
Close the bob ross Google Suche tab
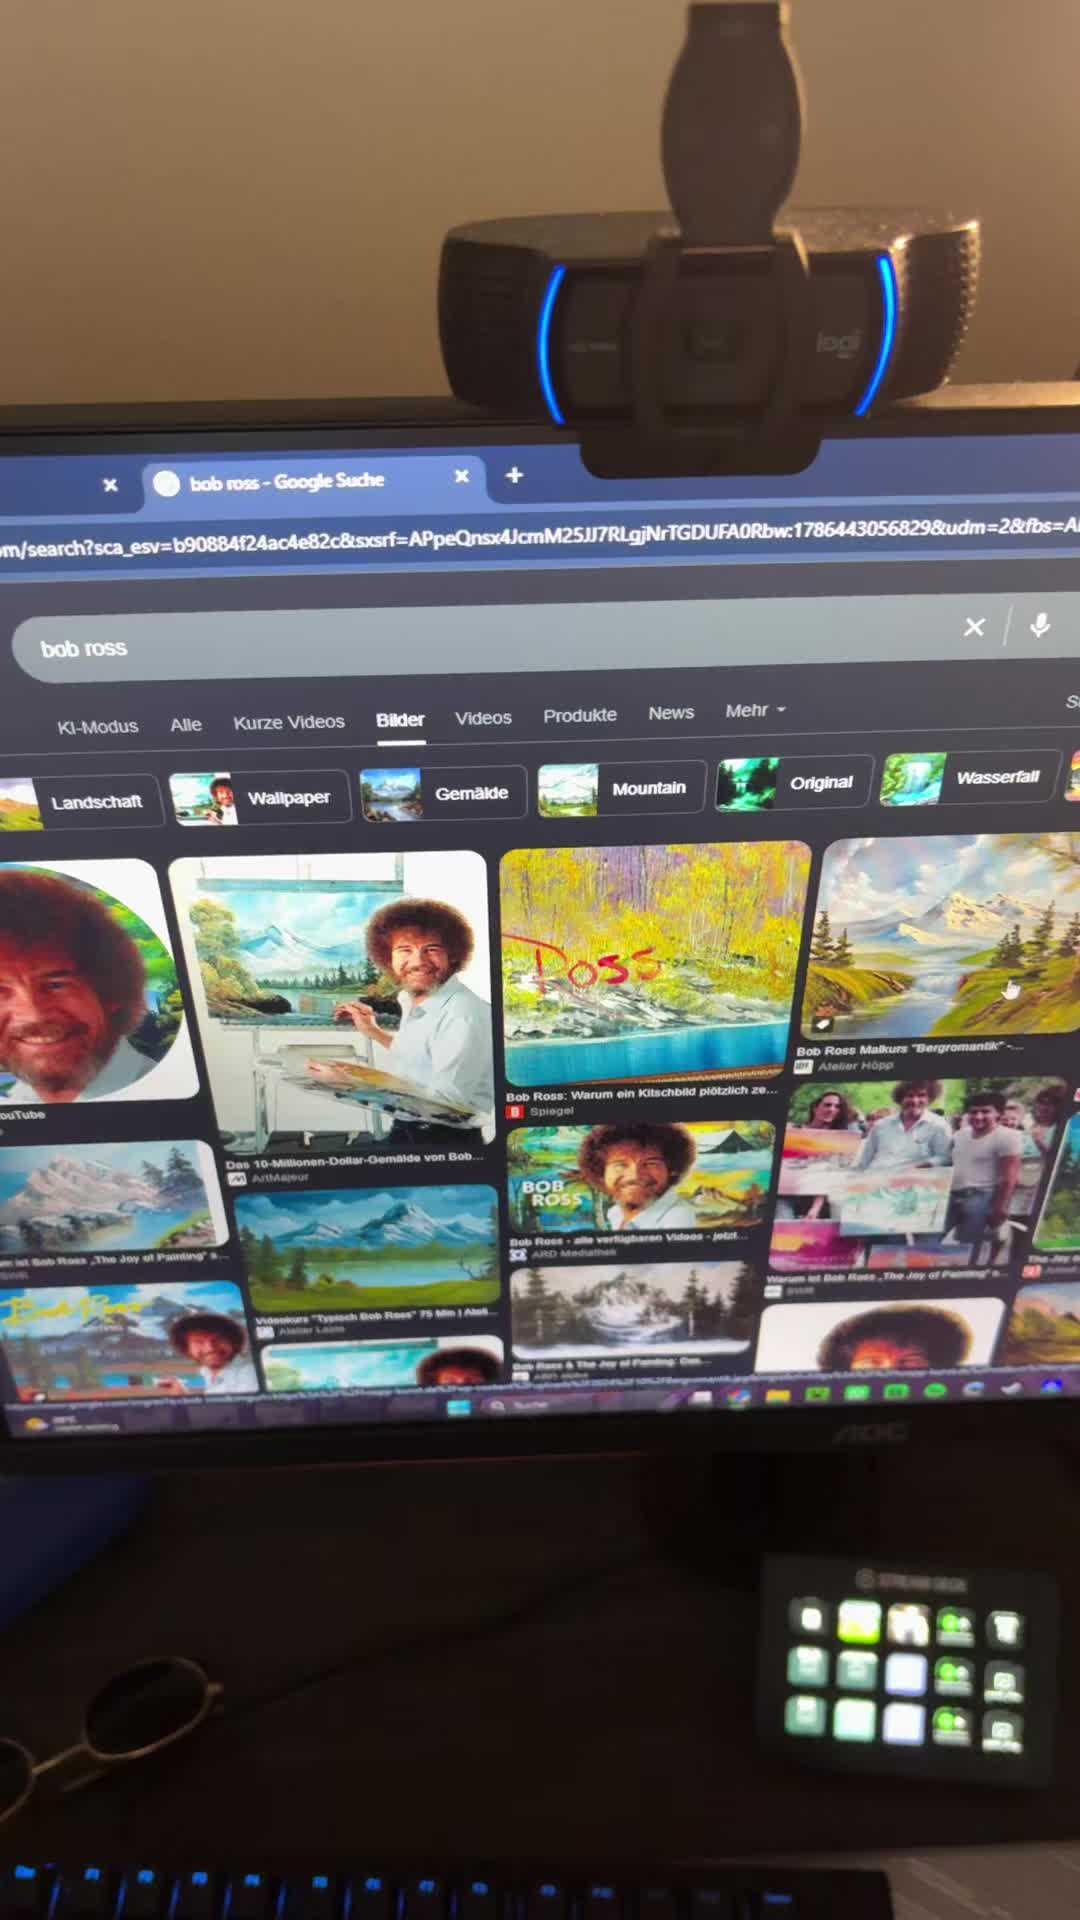462,477
